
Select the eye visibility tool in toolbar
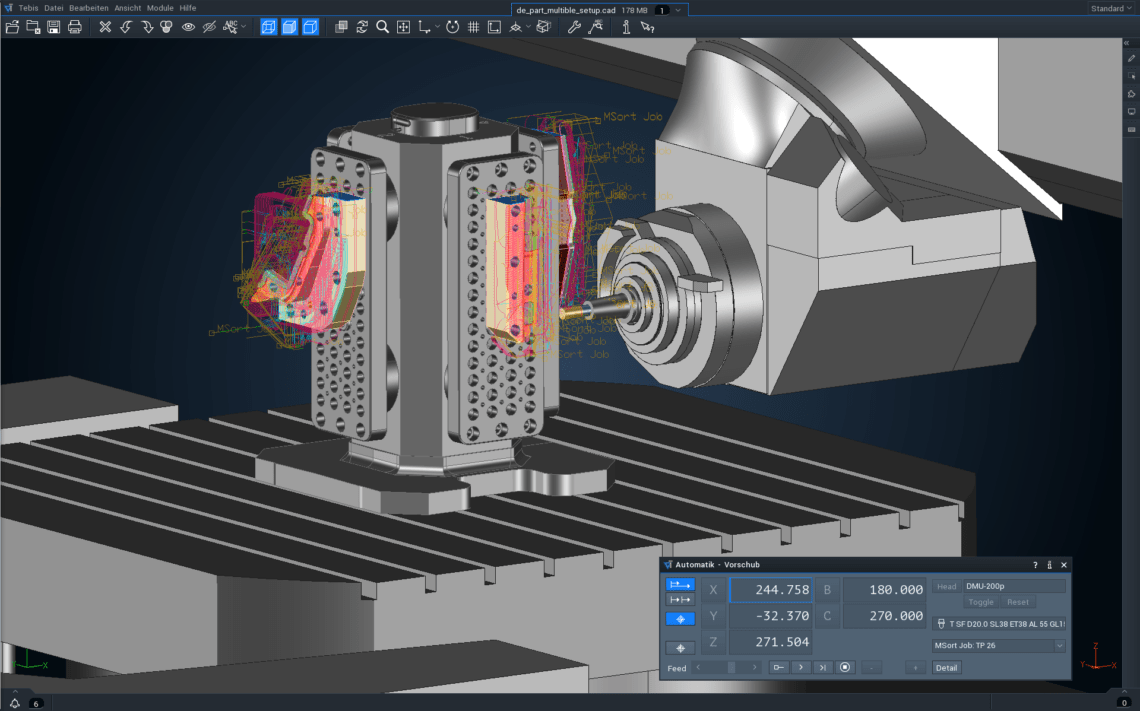[188, 27]
